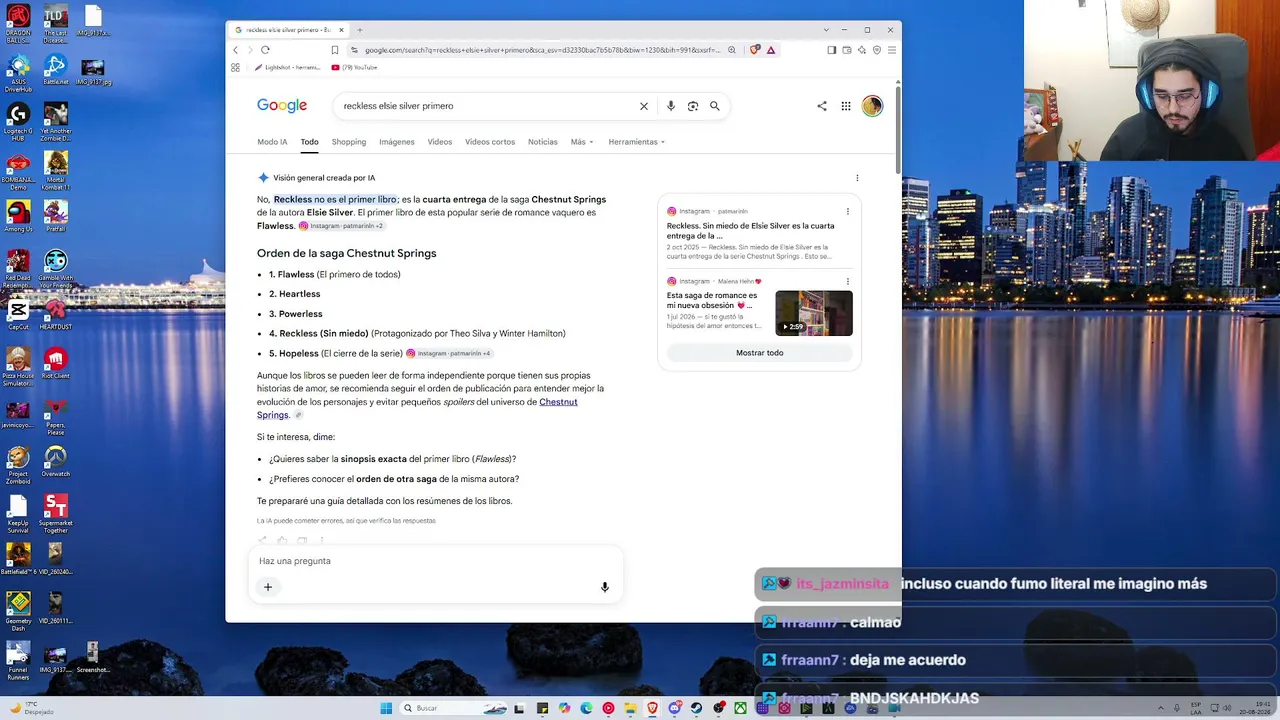Follow the Chestnut Springs link

pyautogui.click(x=558, y=402)
